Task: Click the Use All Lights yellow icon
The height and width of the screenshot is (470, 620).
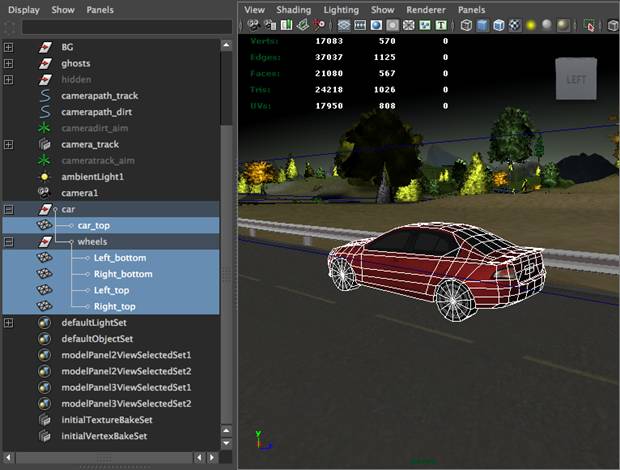Action: (531, 25)
